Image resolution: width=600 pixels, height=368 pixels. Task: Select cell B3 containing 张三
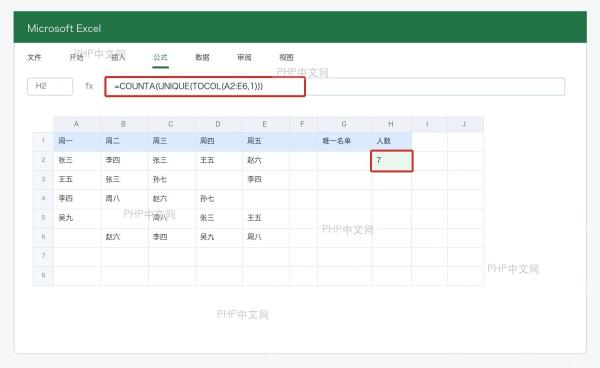124,179
